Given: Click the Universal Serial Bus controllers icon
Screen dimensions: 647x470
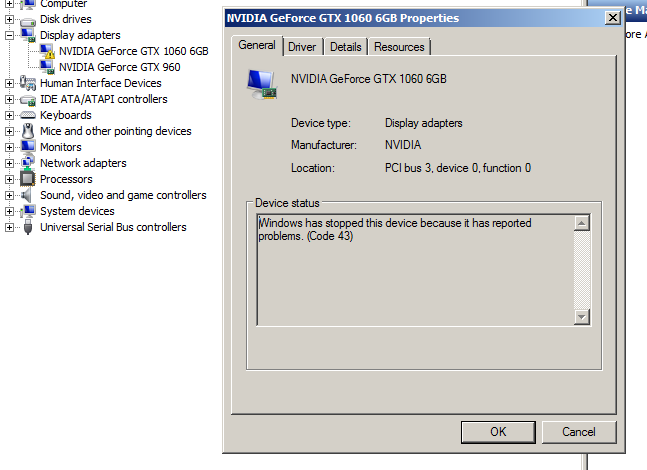Looking at the screenshot, I should coord(28,227).
